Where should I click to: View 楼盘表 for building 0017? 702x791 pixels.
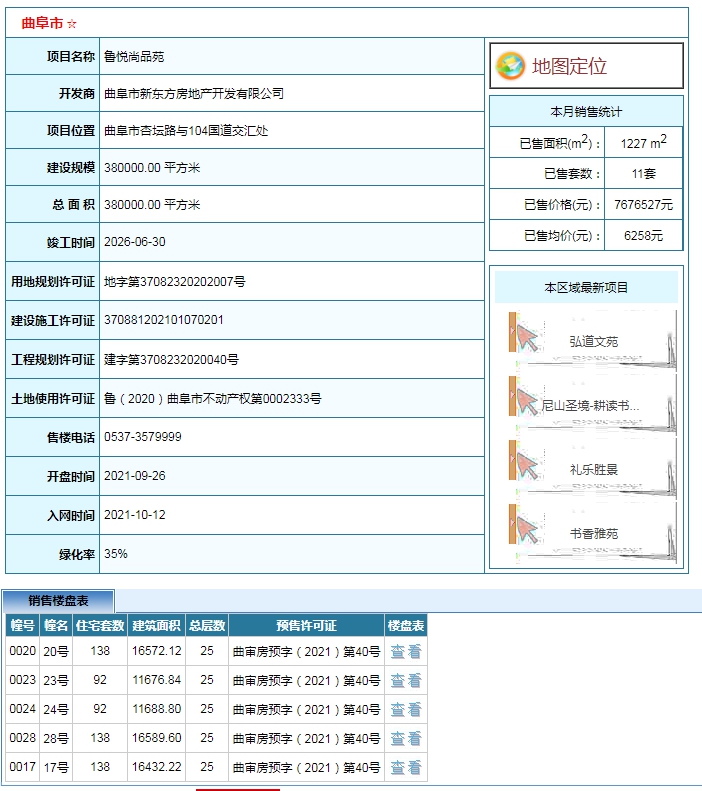coord(406,767)
